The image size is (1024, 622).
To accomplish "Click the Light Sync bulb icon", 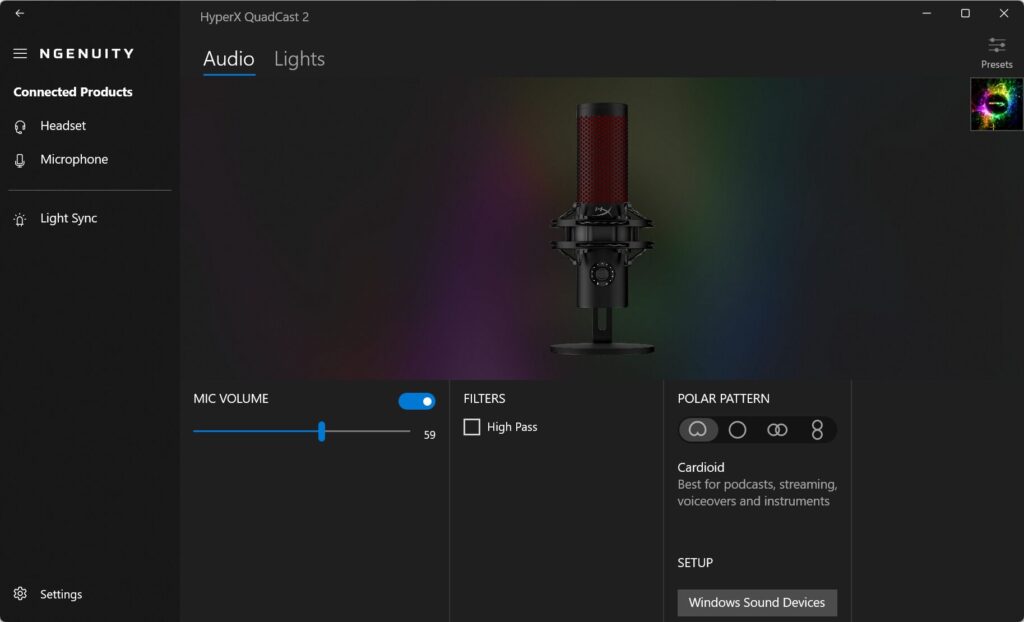I will (x=20, y=220).
